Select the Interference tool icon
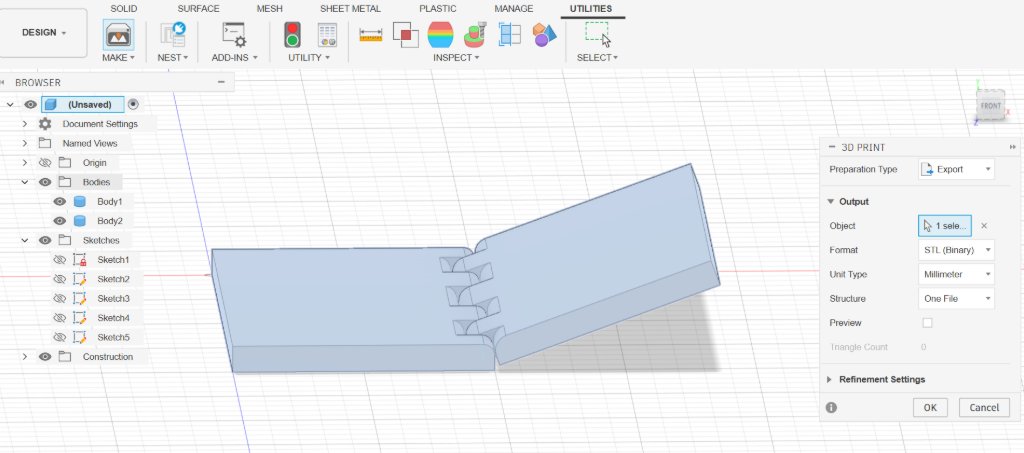 click(406, 35)
